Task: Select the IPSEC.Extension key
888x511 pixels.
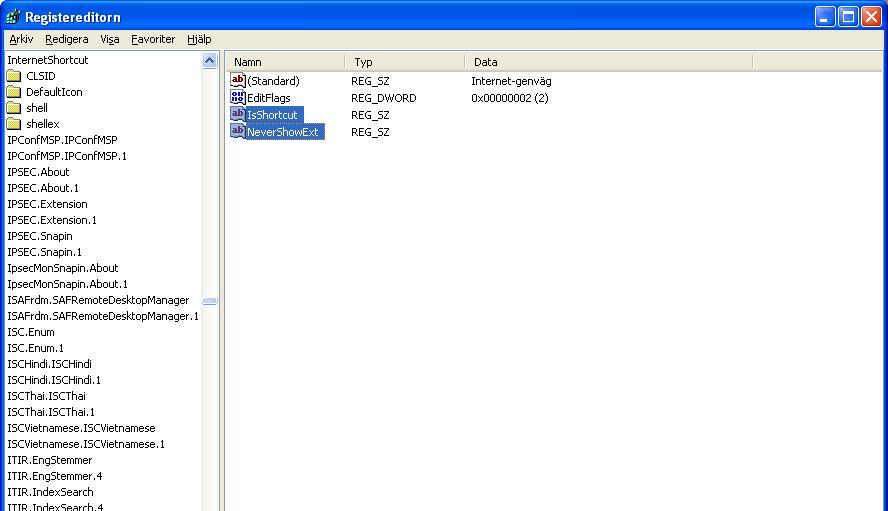Action: click(x=47, y=204)
